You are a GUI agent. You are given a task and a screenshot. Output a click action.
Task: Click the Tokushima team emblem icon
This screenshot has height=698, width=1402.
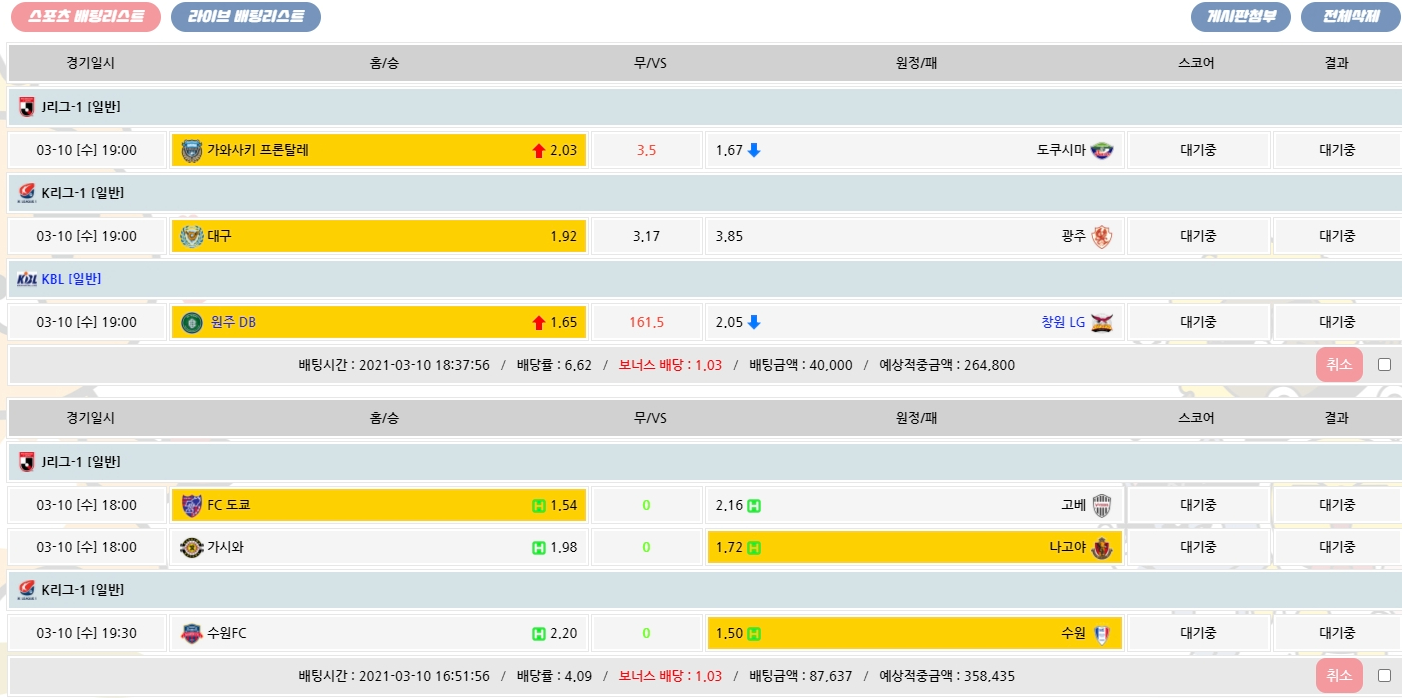(x=1102, y=151)
